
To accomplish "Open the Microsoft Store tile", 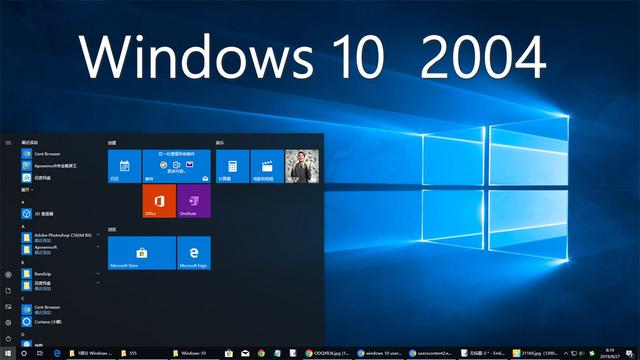I will (x=142, y=253).
